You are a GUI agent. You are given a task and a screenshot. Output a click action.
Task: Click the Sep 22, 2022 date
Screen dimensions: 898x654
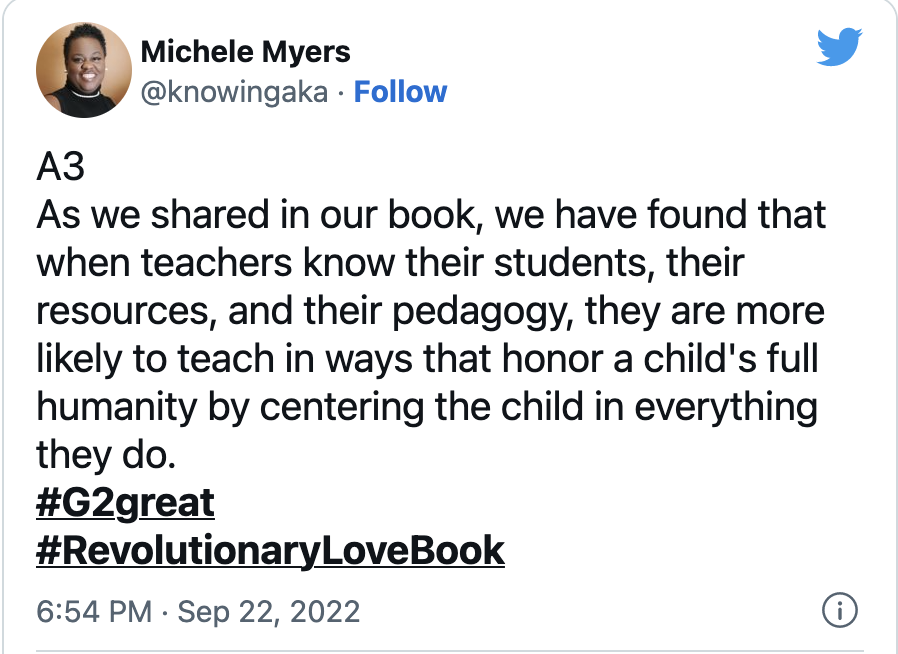click(269, 612)
